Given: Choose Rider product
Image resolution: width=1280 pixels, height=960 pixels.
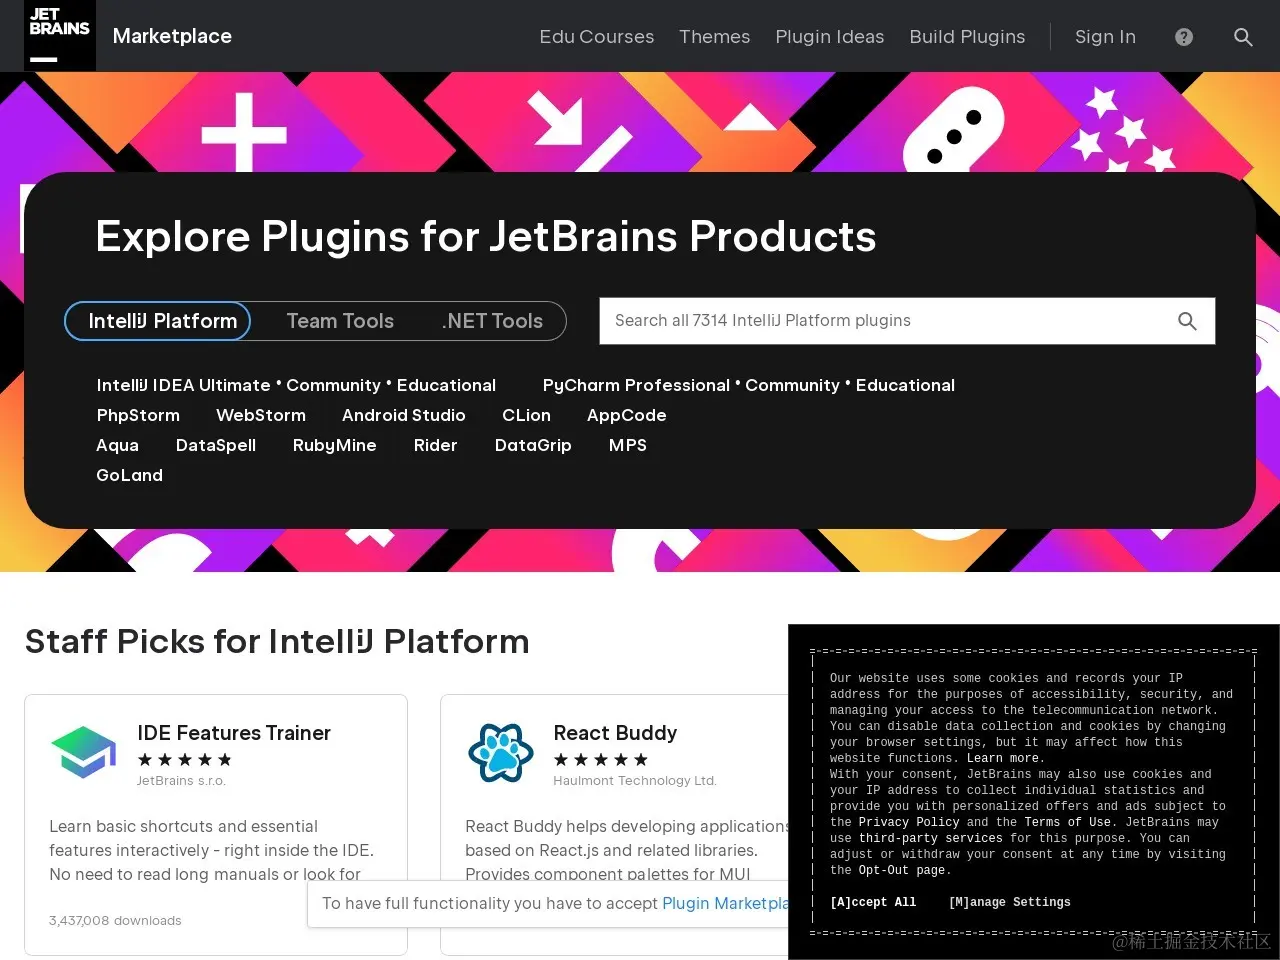Looking at the screenshot, I should [435, 445].
